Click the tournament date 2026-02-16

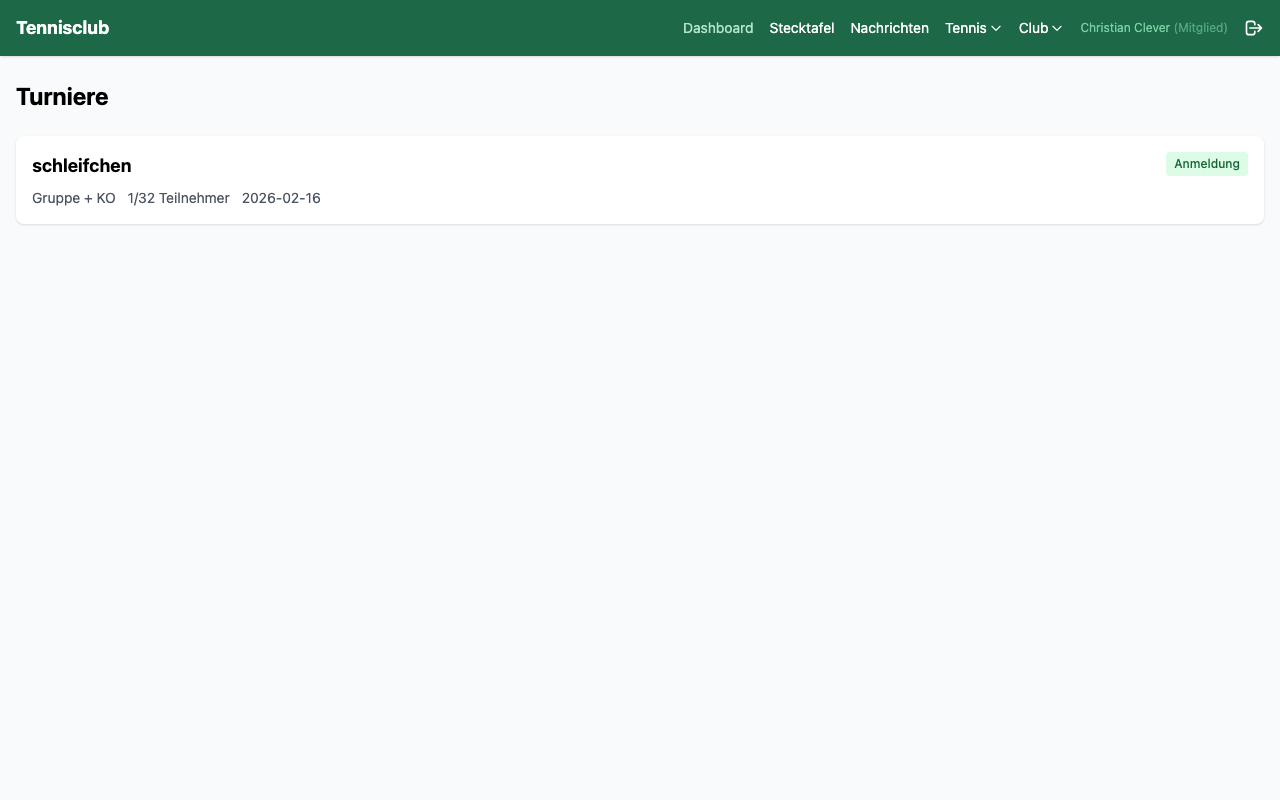281,198
